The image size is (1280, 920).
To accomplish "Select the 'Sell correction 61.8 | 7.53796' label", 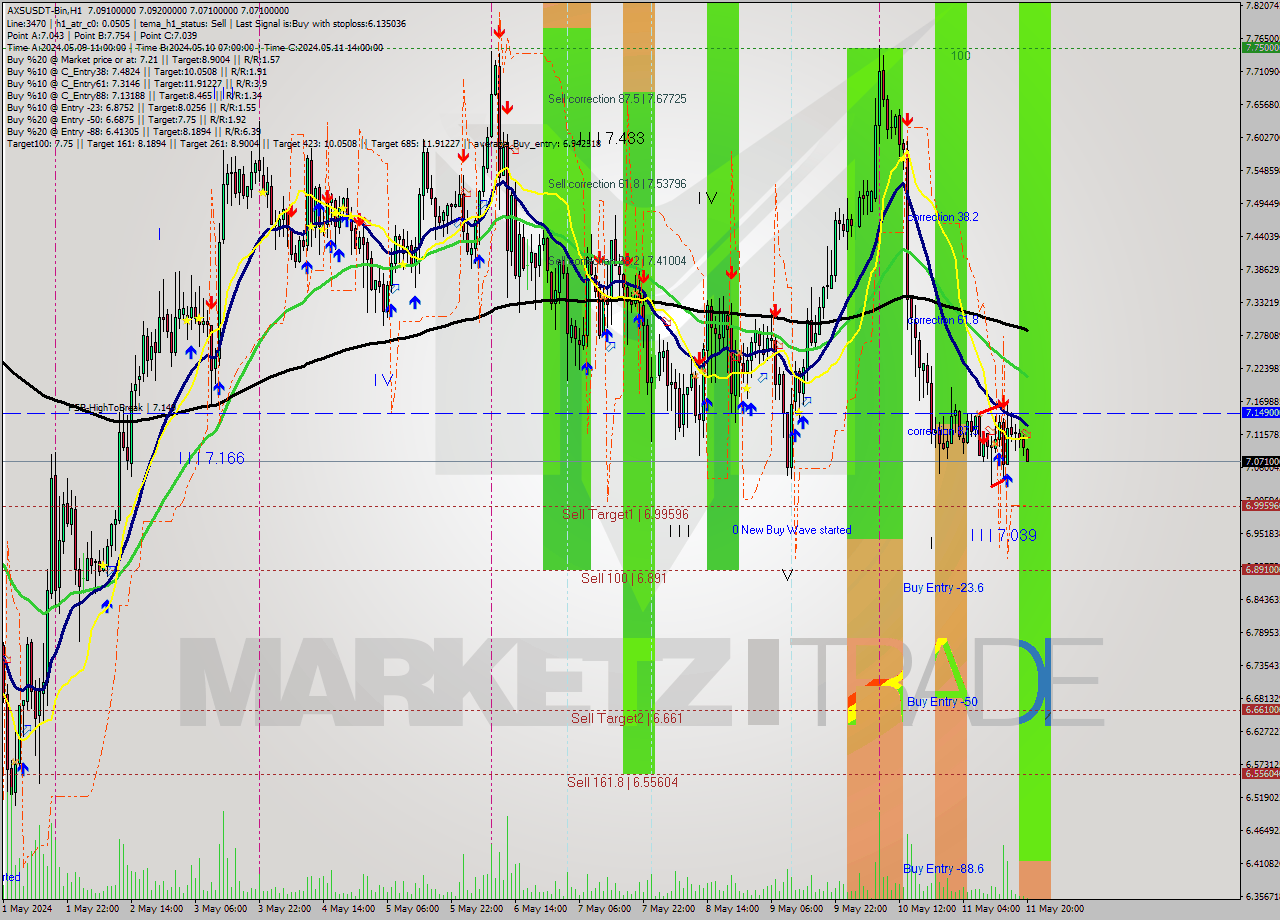I will (617, 184).
